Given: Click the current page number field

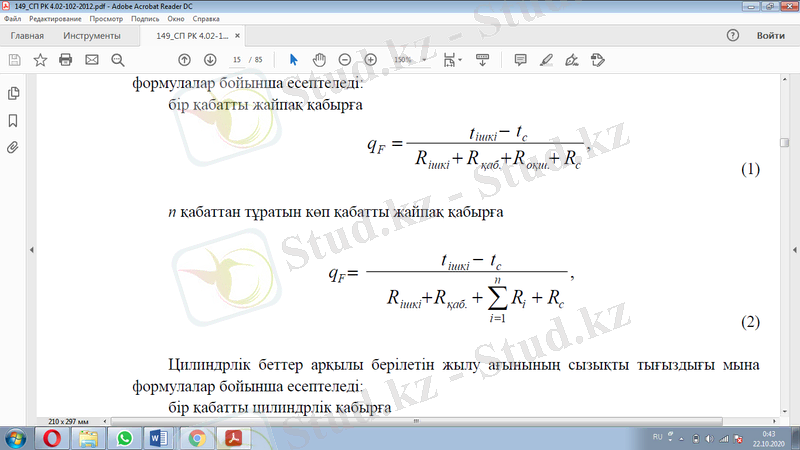Looking at the screenshot, I should (236, 60).
